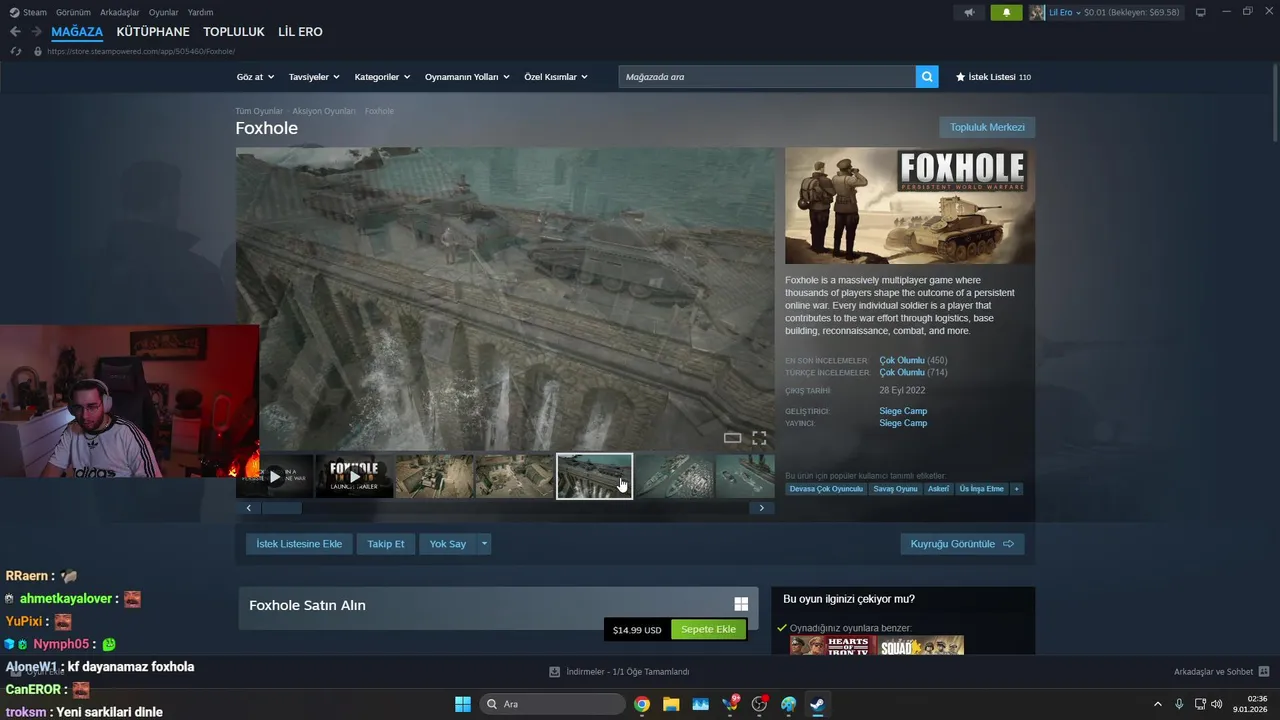Click the Steam back navigation arrow
Screen dimensions: 1280x720
[15, 32]
